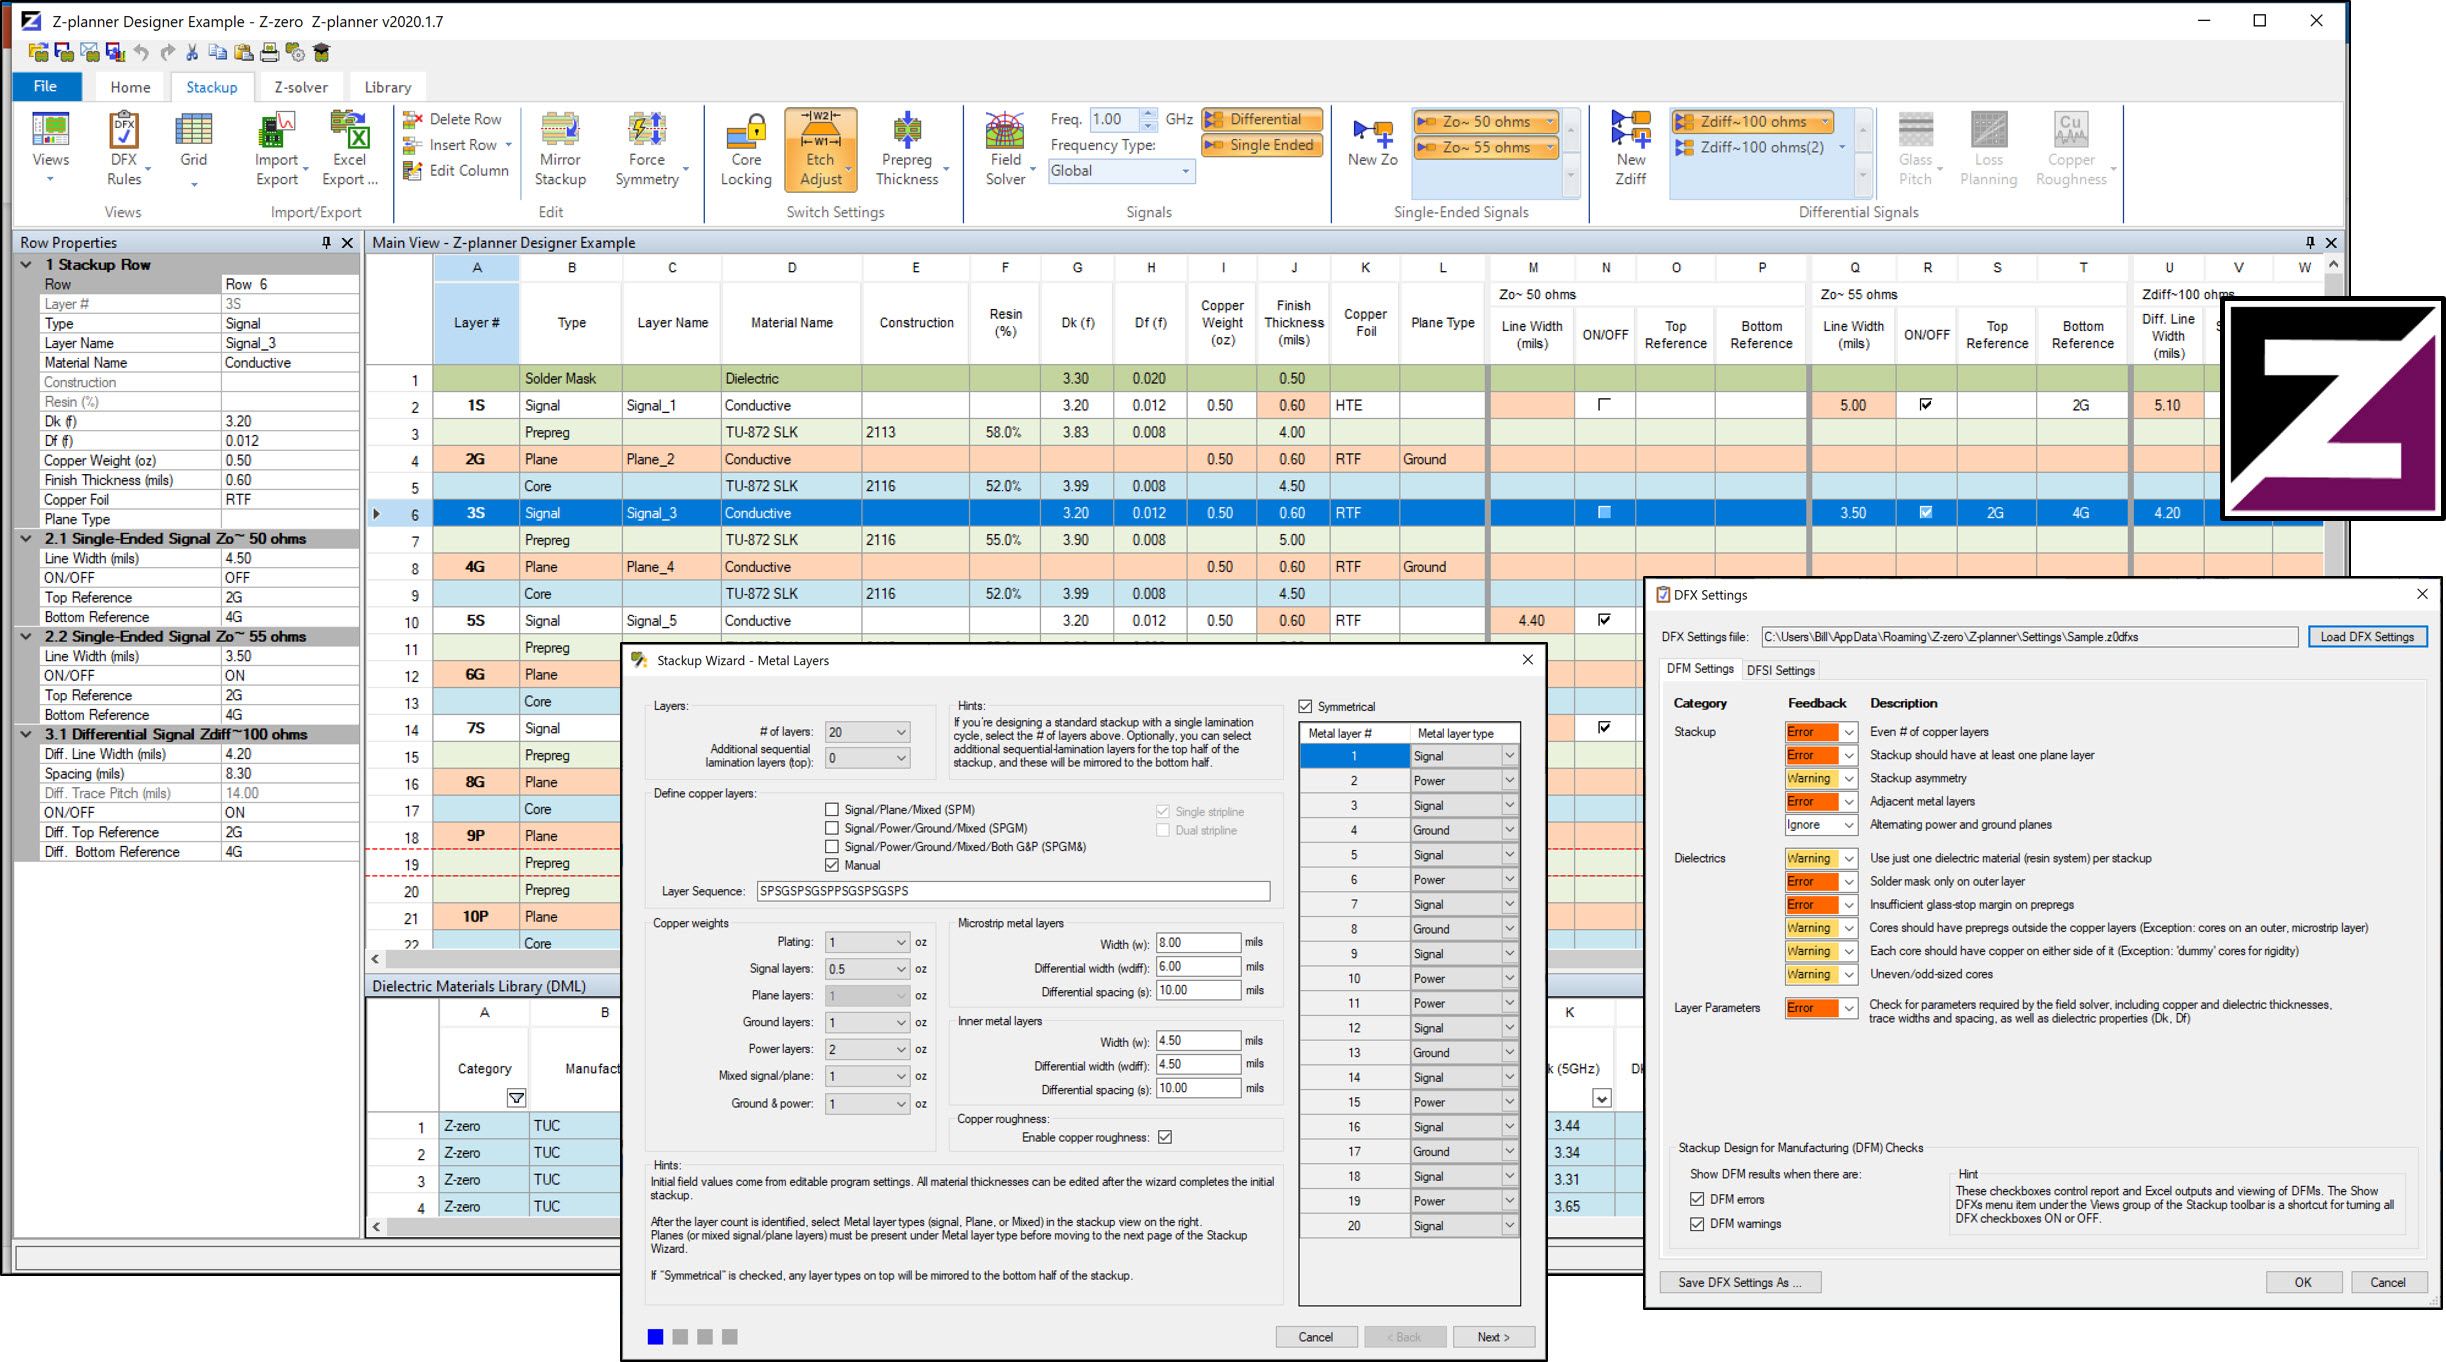Click Cancel in the Stackup Wizard
The height and width of the screenshot is (1362, 2446).
click(1316, 1337)
